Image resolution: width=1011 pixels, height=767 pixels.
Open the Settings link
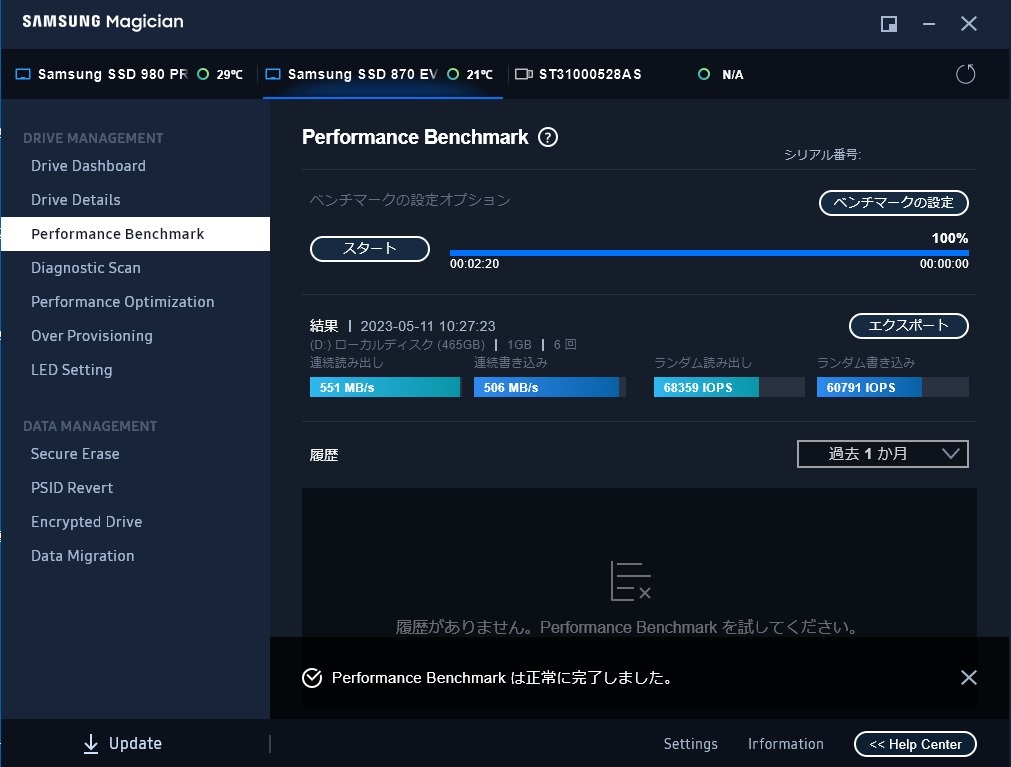(x=690, y=744)
